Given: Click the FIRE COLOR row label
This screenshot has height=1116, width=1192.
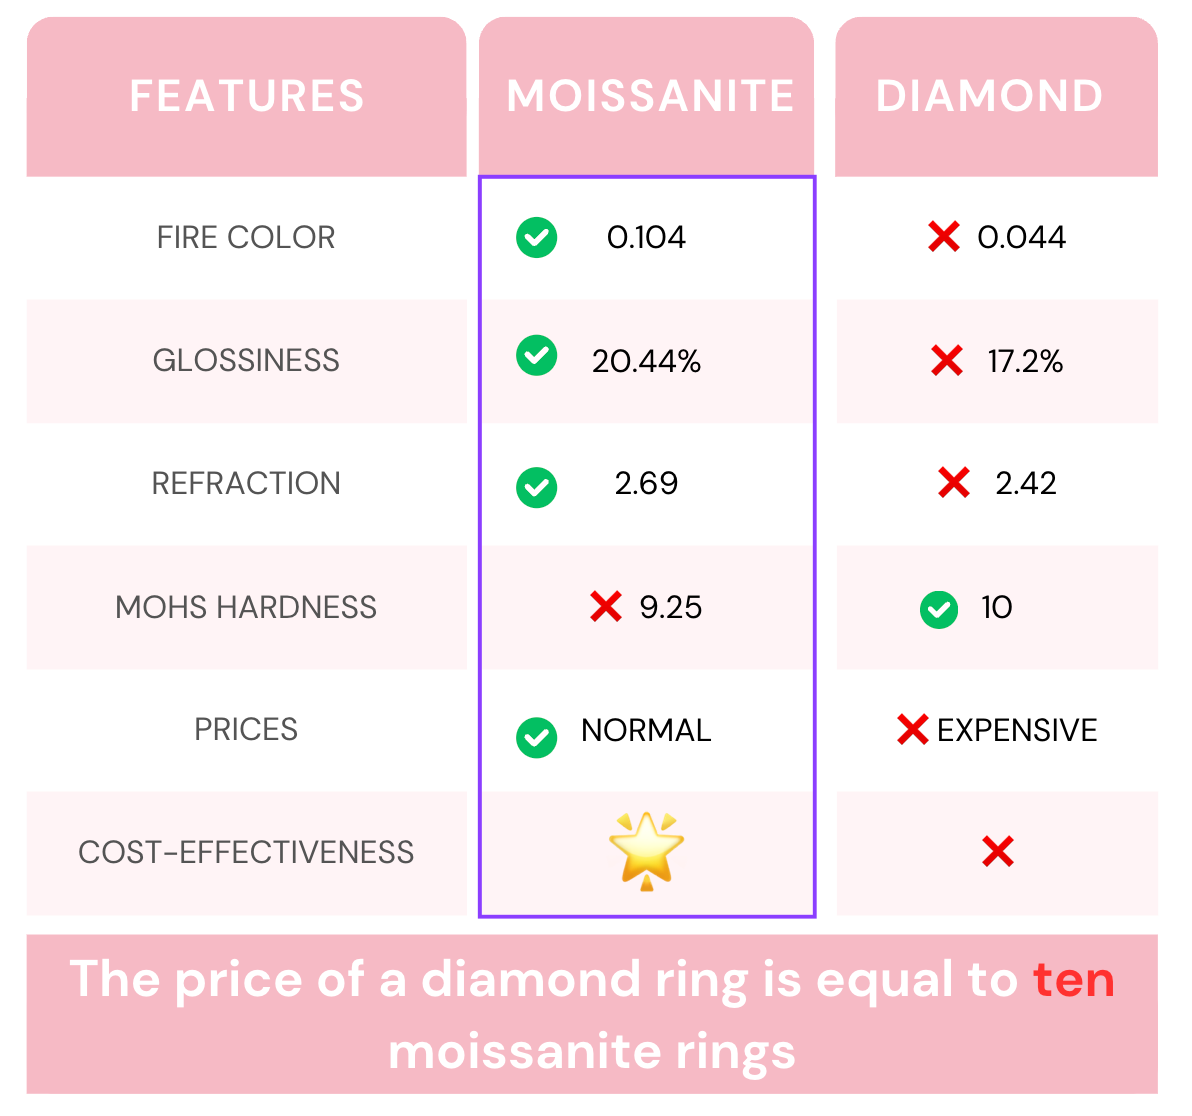Looking at the screenshot, I should (x=246, y=237).
